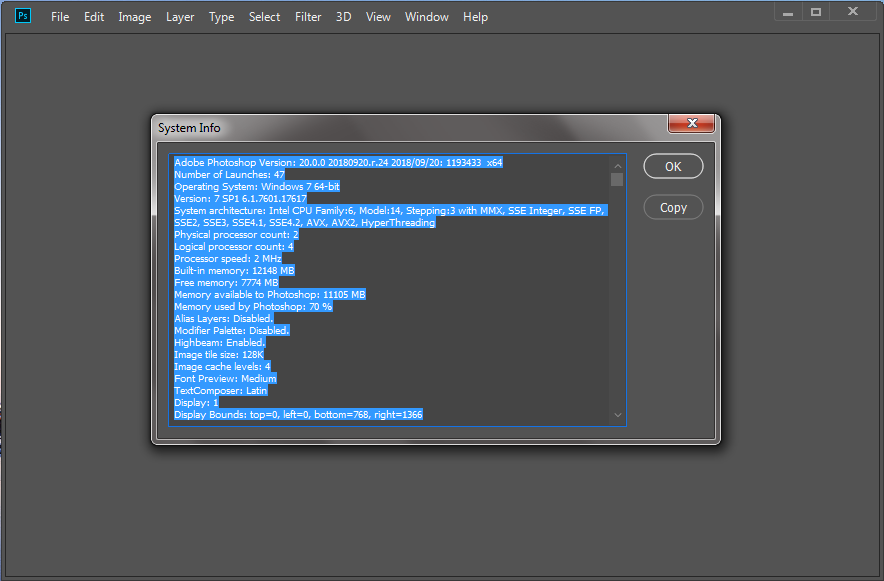The image size is (884, 581).
Task: Open the Image menu
Action: tap(134, 17)
